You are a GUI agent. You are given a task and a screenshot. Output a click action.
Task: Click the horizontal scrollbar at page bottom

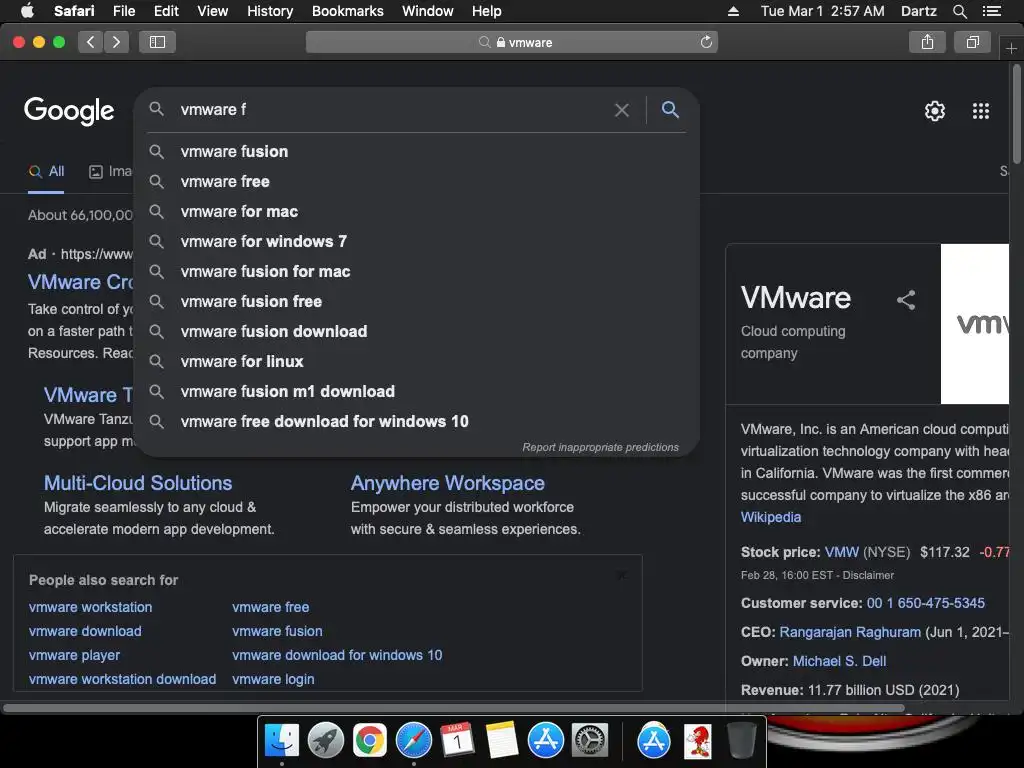click(x=454, y=708)
